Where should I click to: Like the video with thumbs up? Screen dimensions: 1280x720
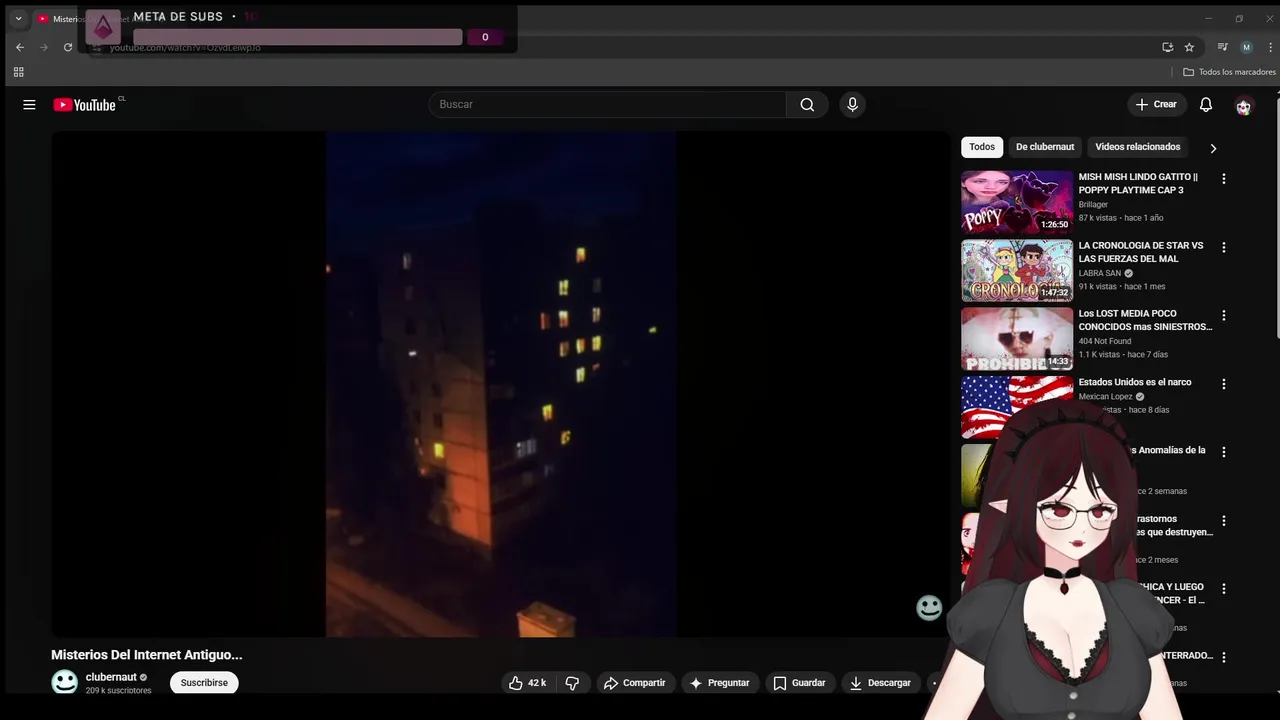527,683
